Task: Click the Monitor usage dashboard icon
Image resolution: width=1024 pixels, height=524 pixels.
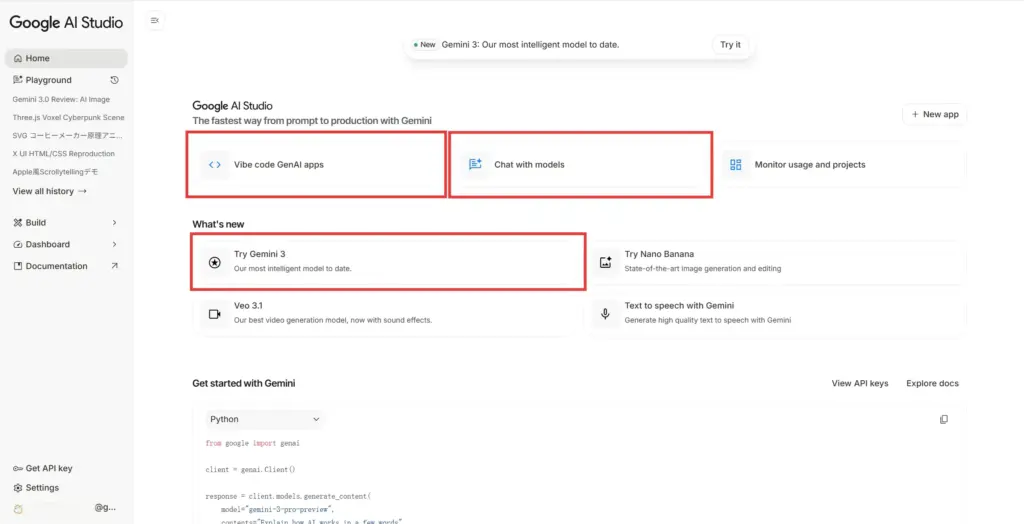Action: point(736,165)
